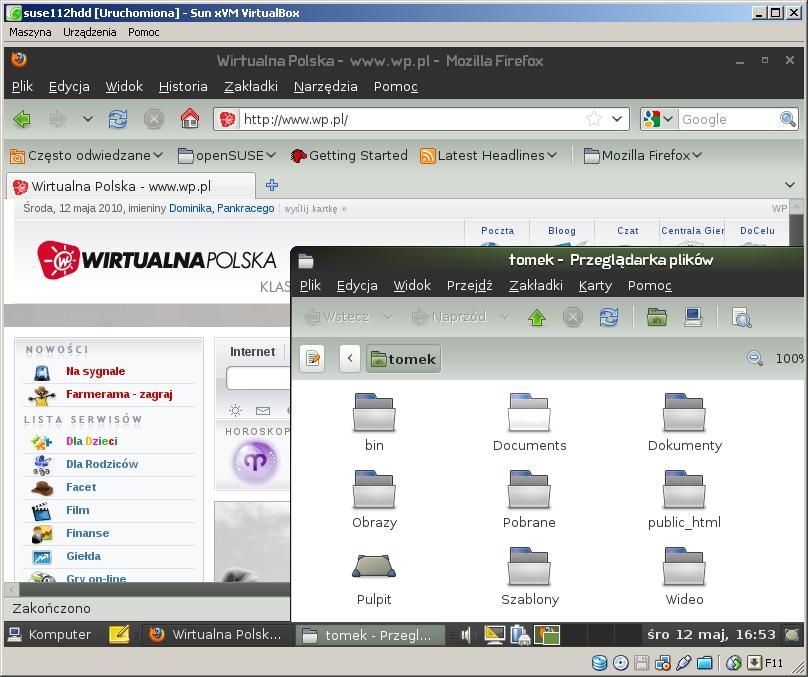The image size is (808, 677).
Task: Click the Farmerama - zagraj link
Action: pyautogui.click(x=119, y=394)
